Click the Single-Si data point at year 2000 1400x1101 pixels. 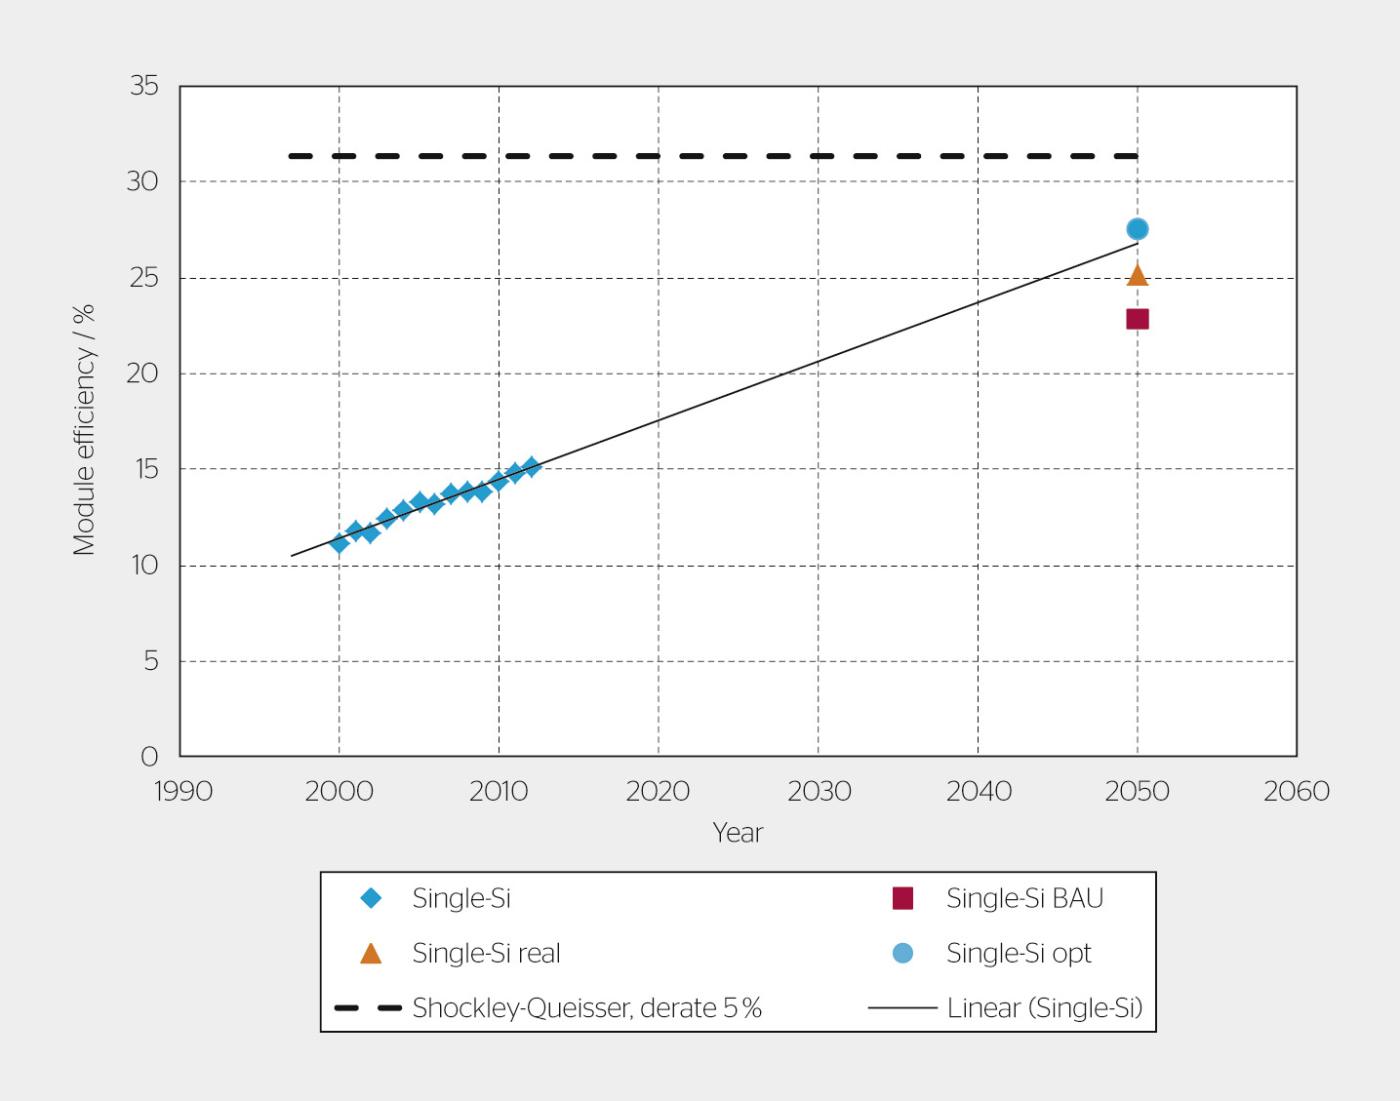[339, 543]
